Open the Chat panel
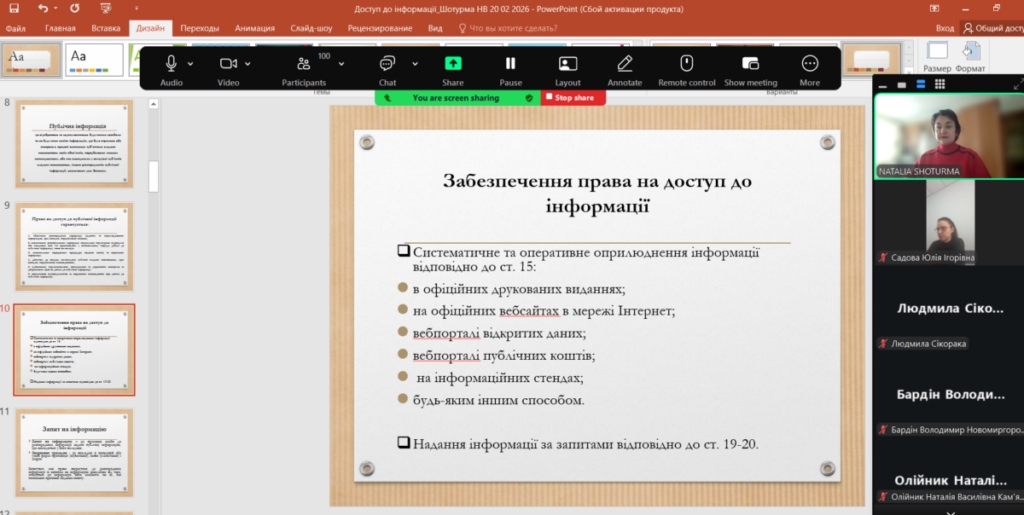This screenshot has width=1024, height=515. coord(387,64)
